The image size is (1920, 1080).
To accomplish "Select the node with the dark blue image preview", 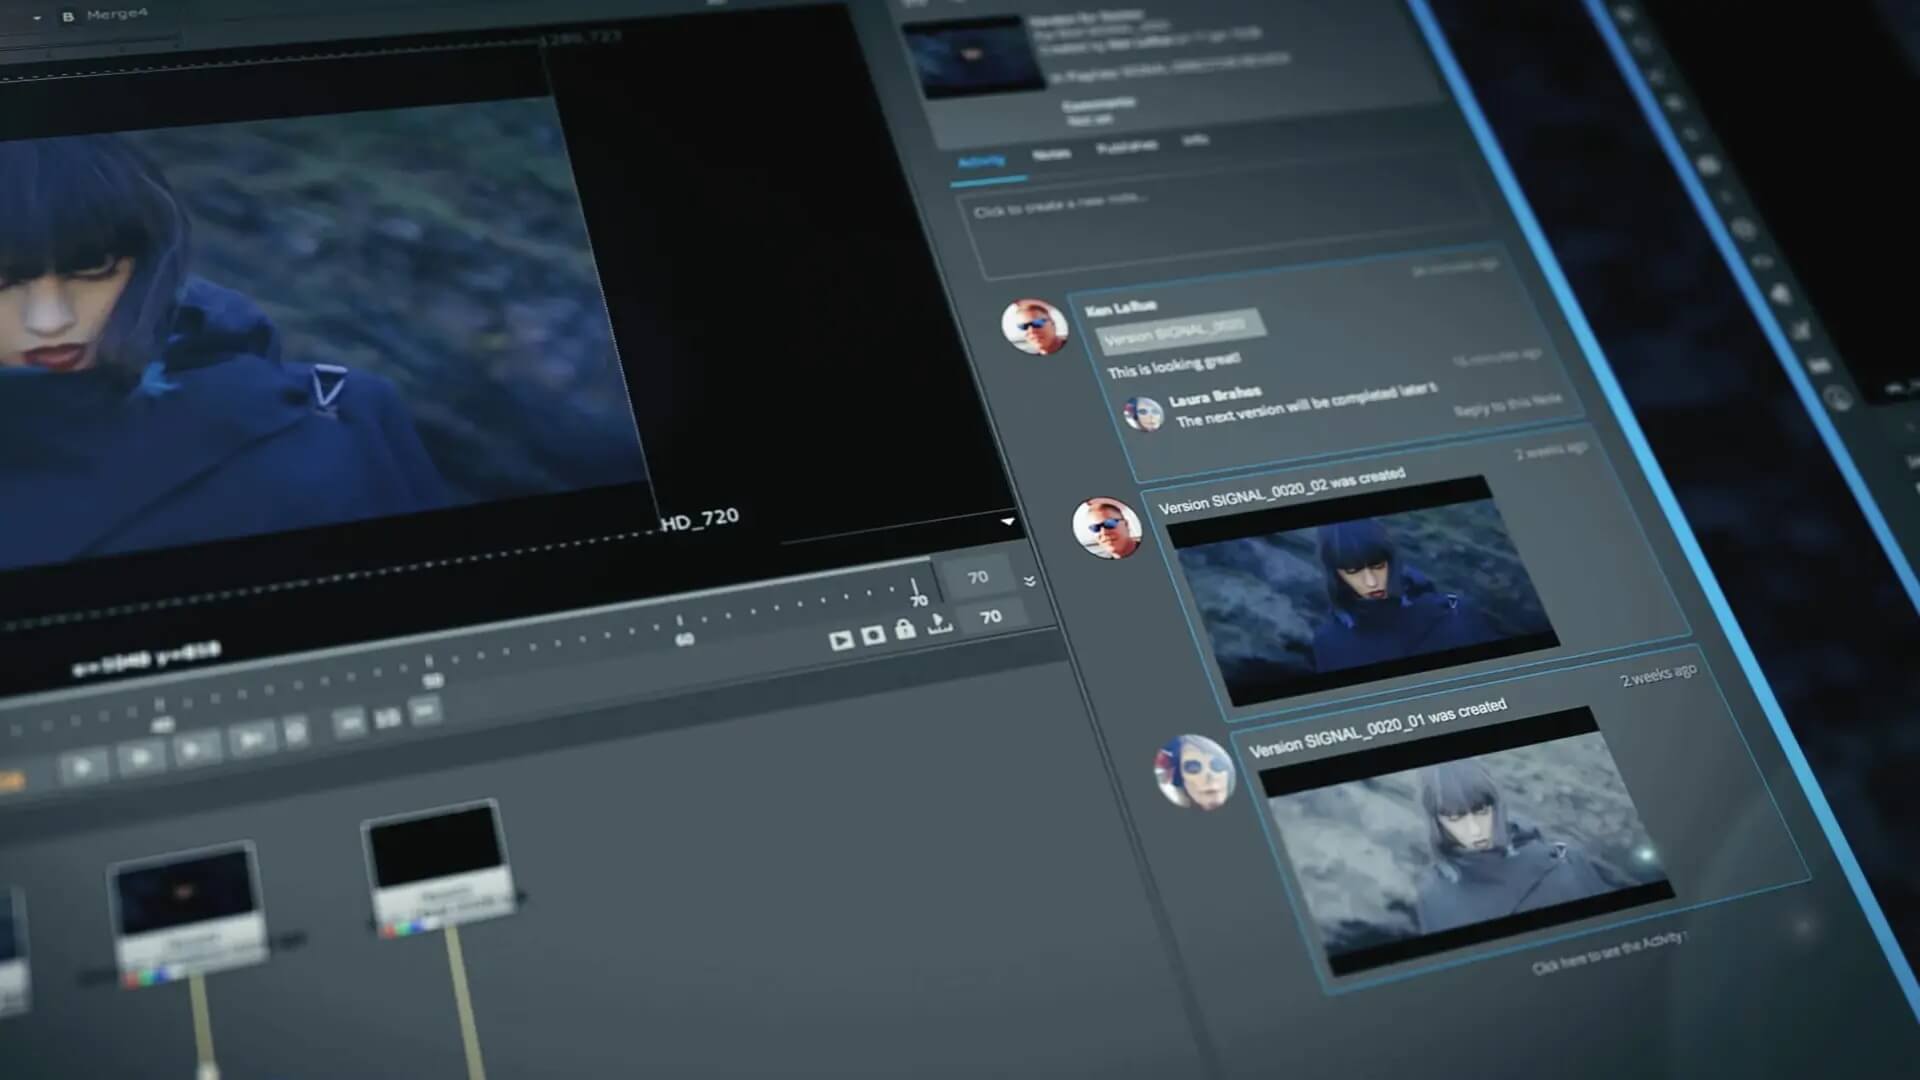I will [188, 915].
